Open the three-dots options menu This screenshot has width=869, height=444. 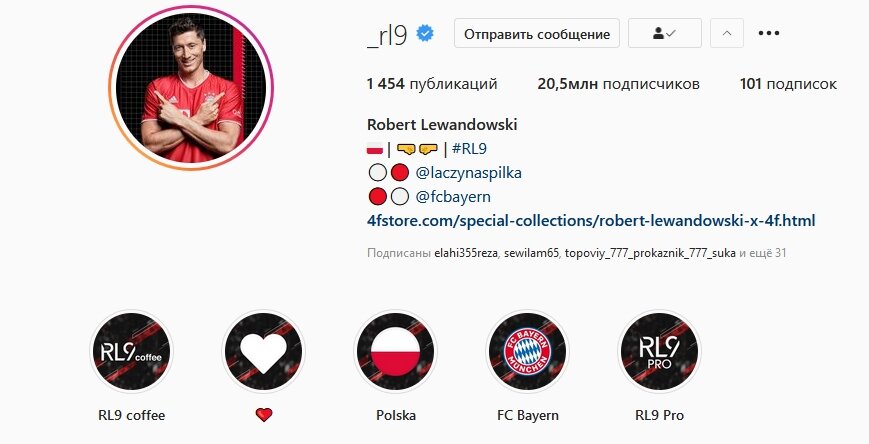[769, 33]
